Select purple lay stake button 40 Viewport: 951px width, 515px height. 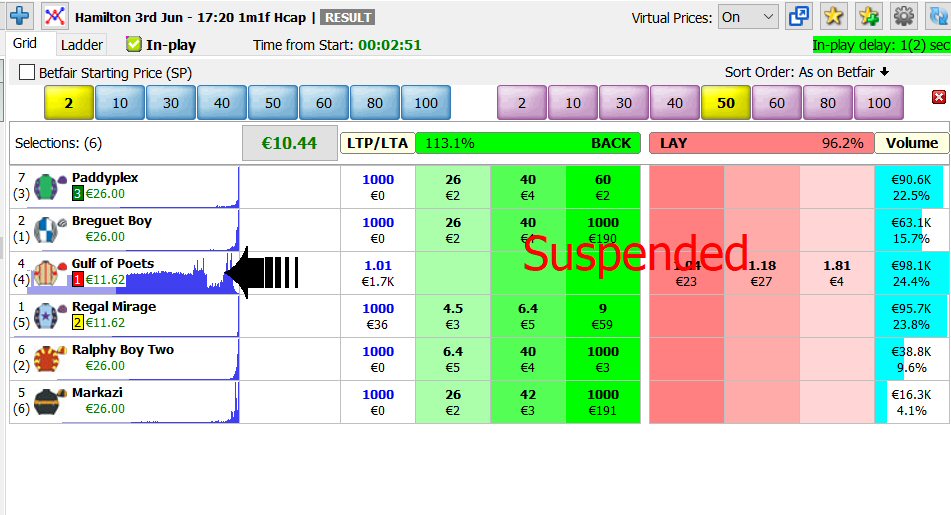[675, 103]
